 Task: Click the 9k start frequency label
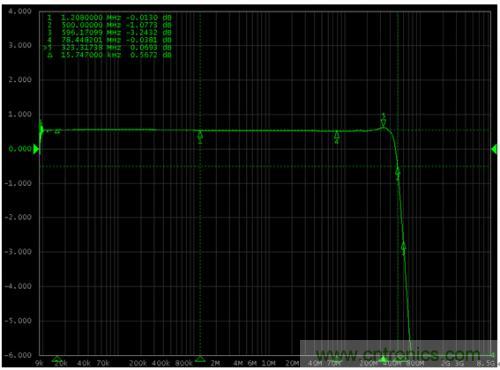point(39,363)
